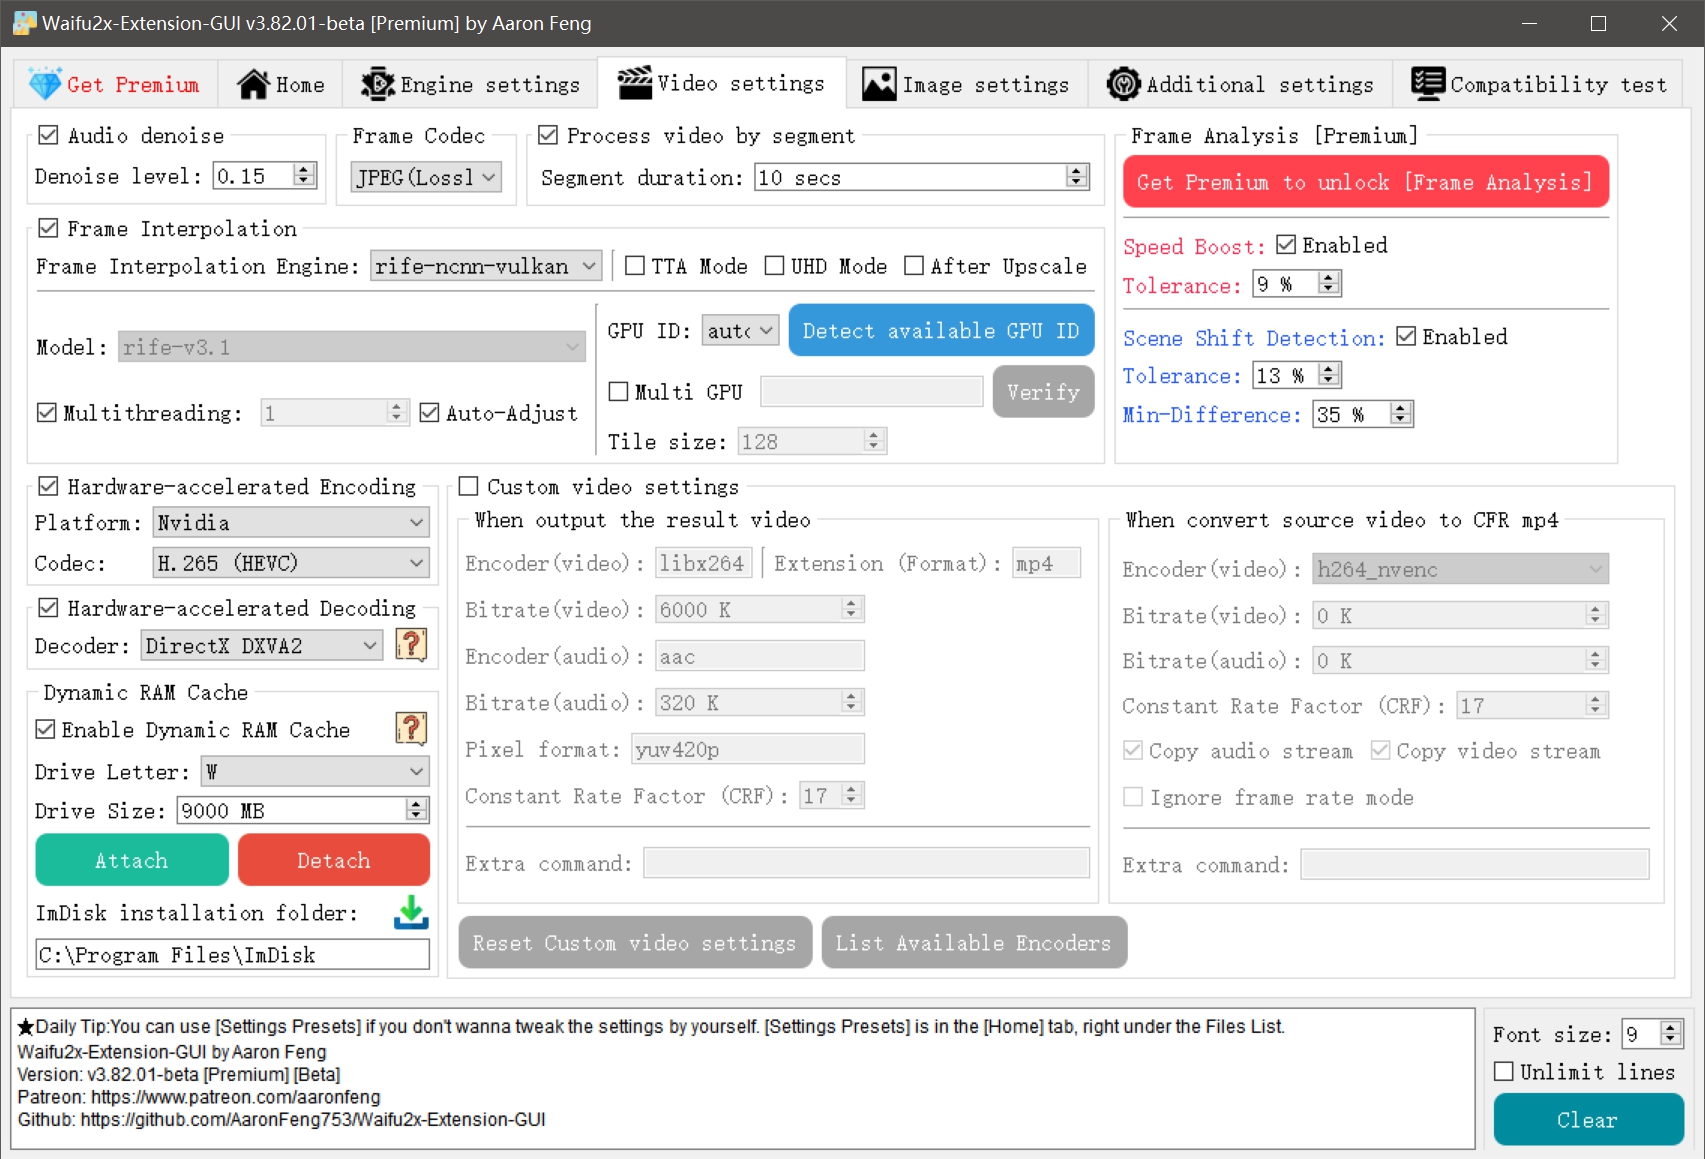1705x1159 pixels.
Task: Open help for hardware Decoder
Action: click(411, 645)
